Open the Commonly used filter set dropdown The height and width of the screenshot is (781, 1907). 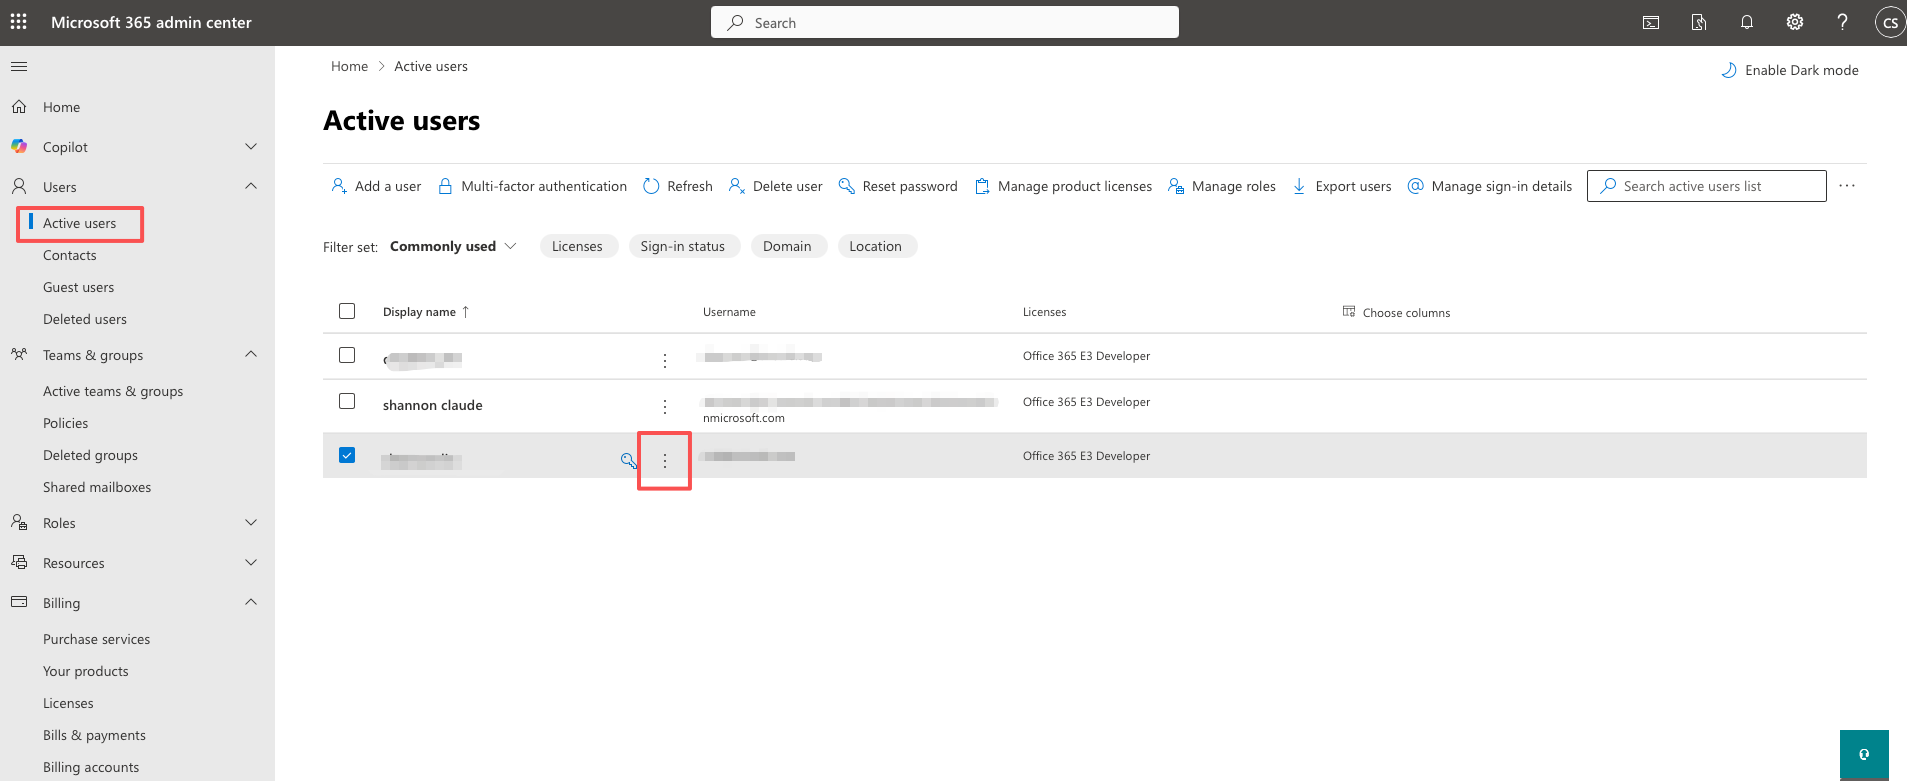[x=453, y=246]
